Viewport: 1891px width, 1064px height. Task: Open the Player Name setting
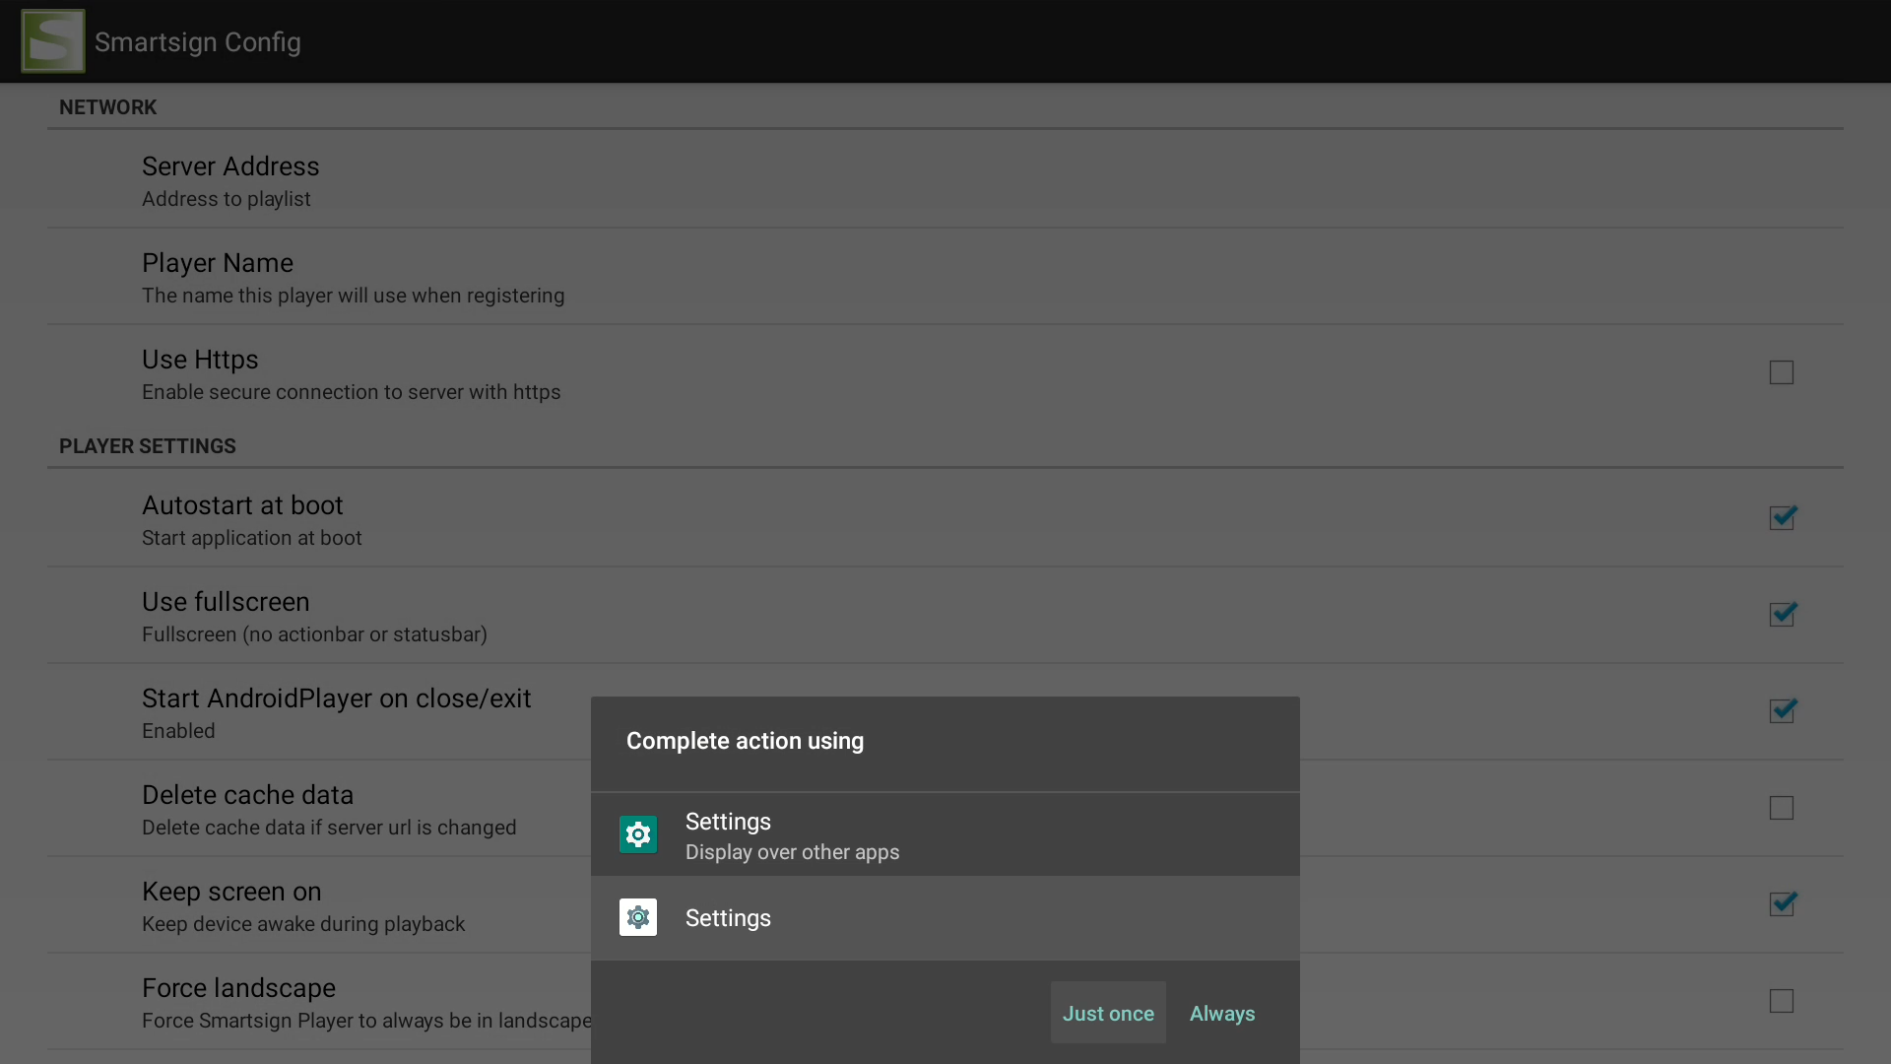click(945, 277)
